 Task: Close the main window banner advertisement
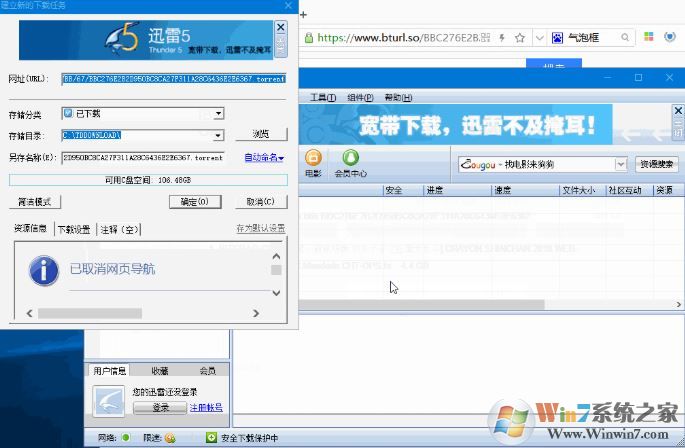point(678,111)
